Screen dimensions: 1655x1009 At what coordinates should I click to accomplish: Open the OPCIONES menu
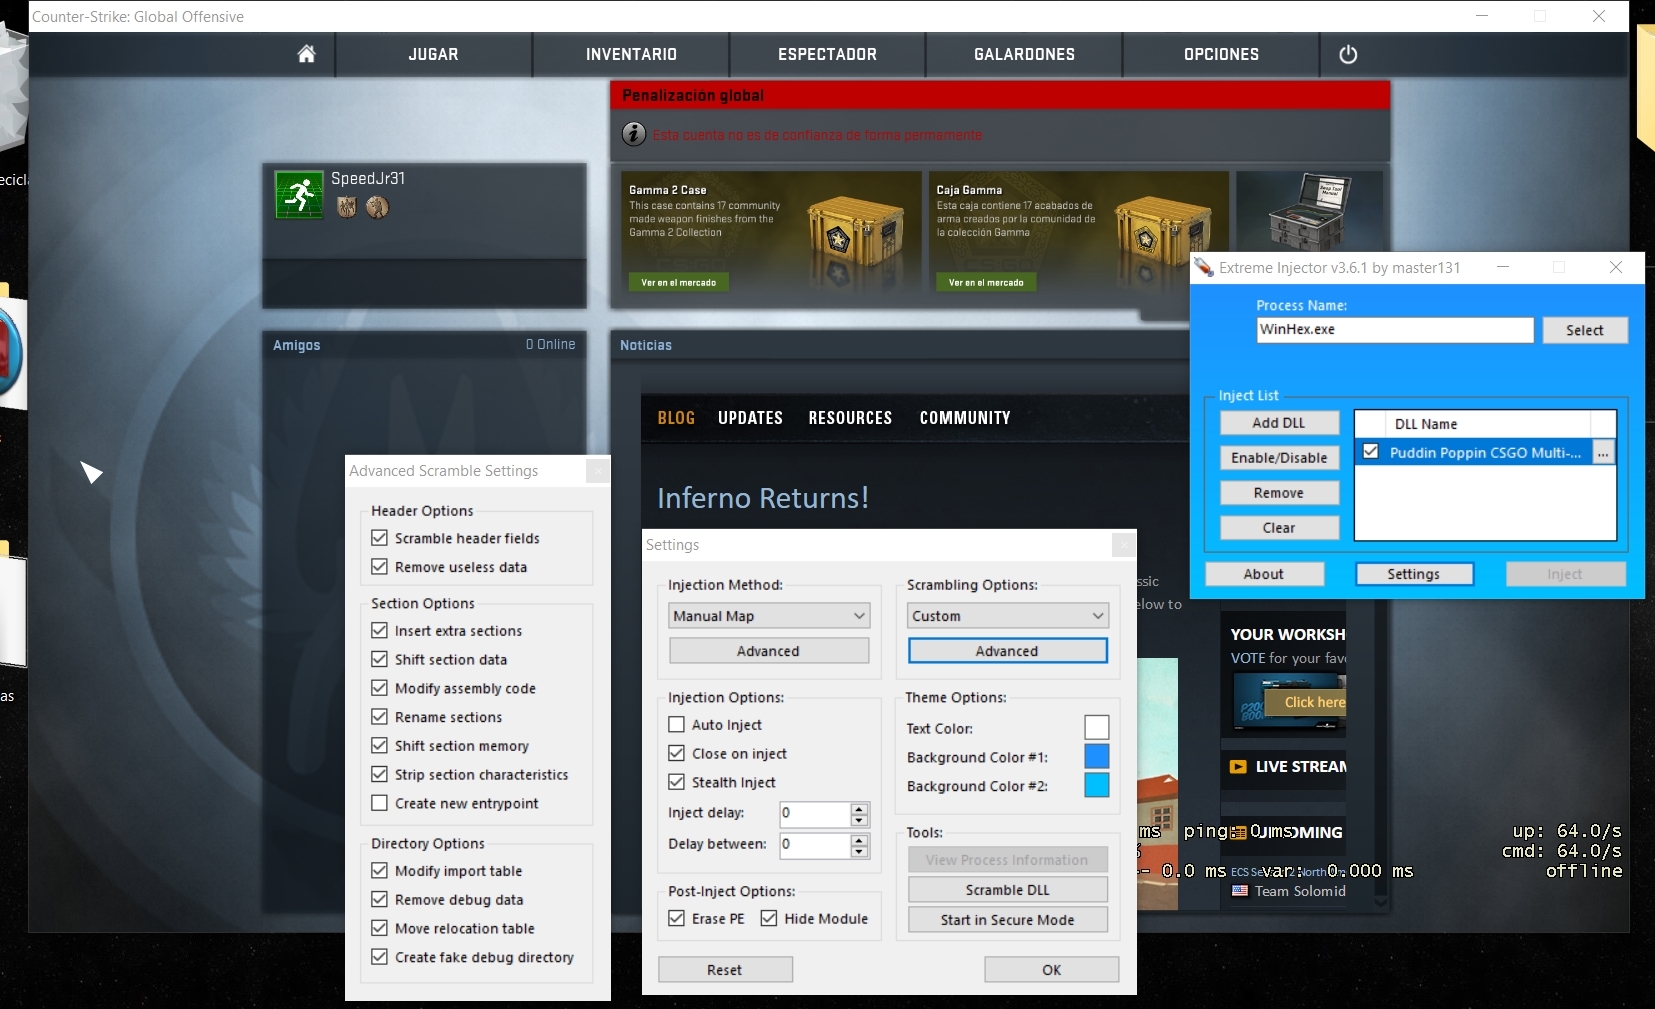1221,54
